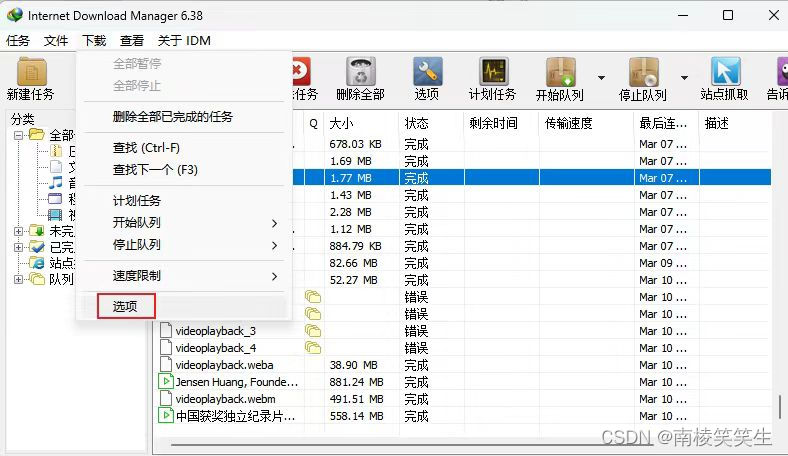The height and width of the screenshot is (456, 788).
Task: Select the 队列 queues folder icon
Action: (x=37, y=279)
